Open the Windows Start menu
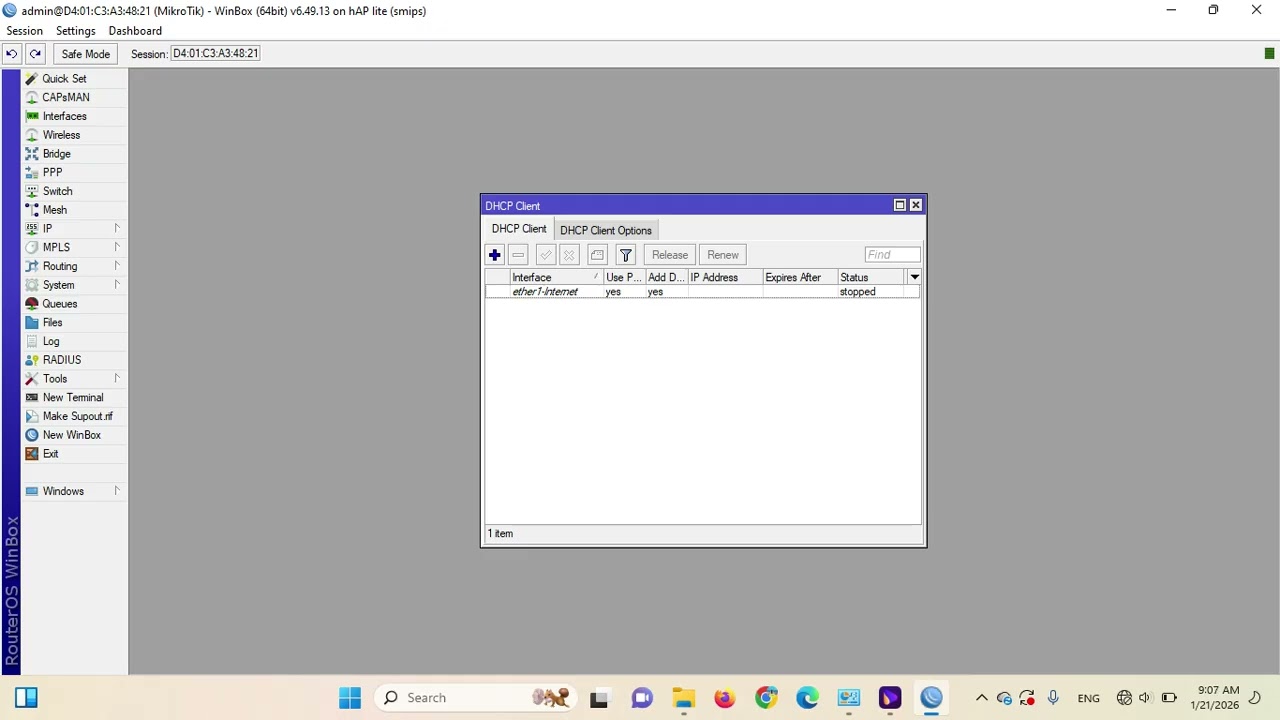 point(350,698)
